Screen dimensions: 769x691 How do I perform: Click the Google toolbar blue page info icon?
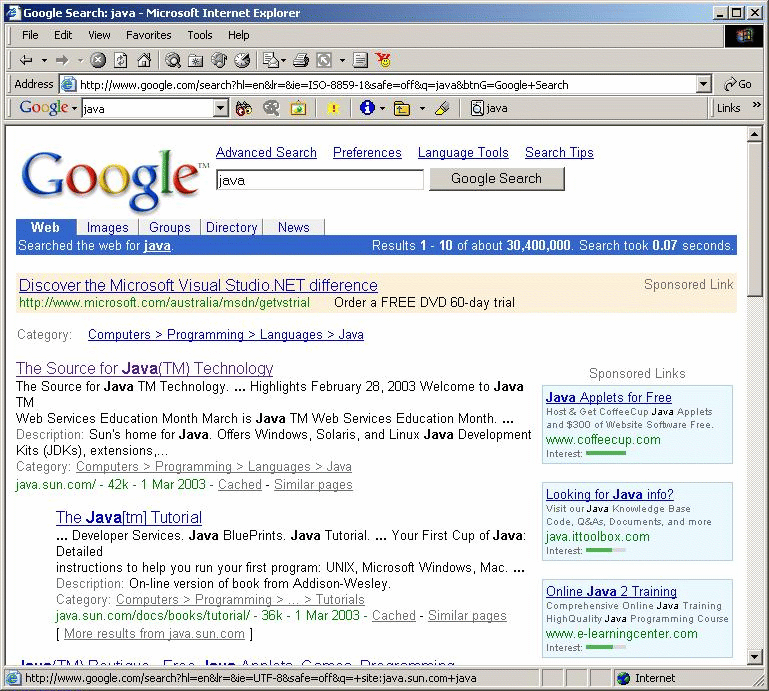(x=367, y=108)
